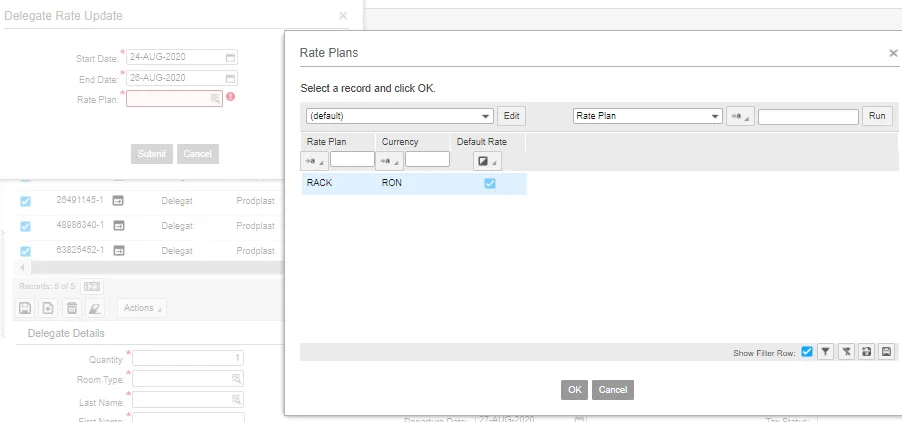Click reservation number 63825452-1
The height and width of the screenshot is (422, 902).
[80, 250]
